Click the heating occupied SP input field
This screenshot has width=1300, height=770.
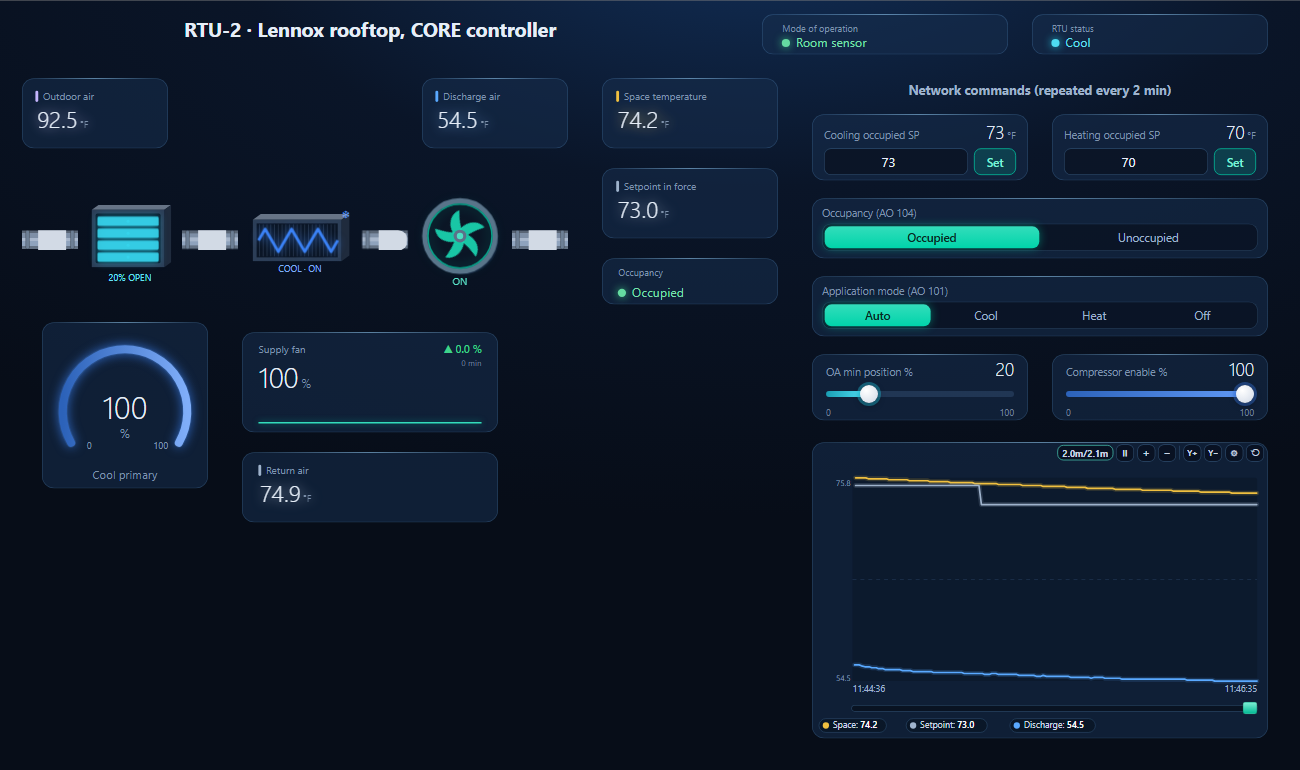tap(1136, 162)
